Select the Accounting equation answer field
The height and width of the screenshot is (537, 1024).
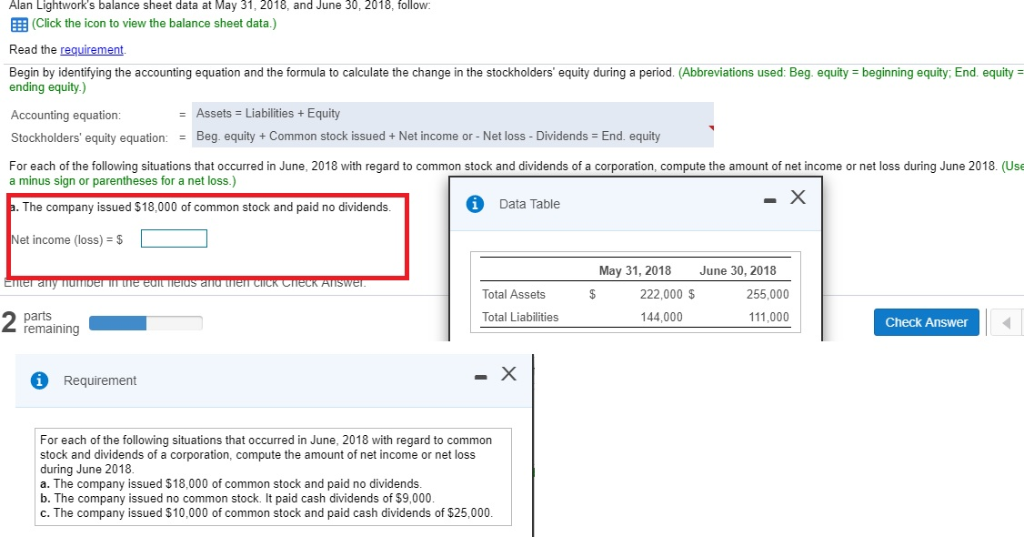pos(453,114)
